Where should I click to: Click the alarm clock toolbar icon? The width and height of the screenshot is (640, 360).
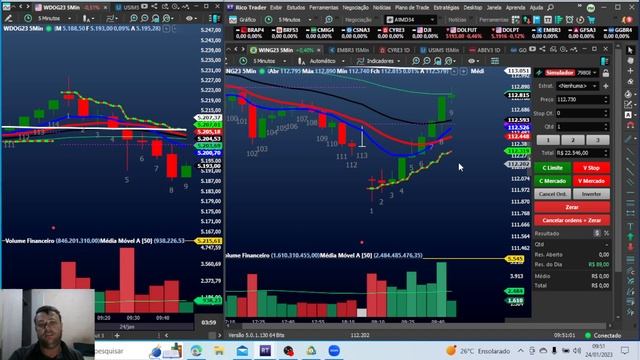(569, 20)
